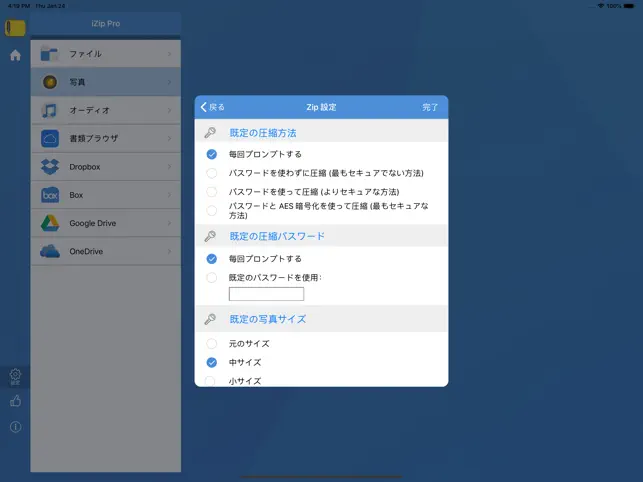Screen dimensions: 643x482
Task: Expand the Box row chevron
Action: (x=169, y=195)
